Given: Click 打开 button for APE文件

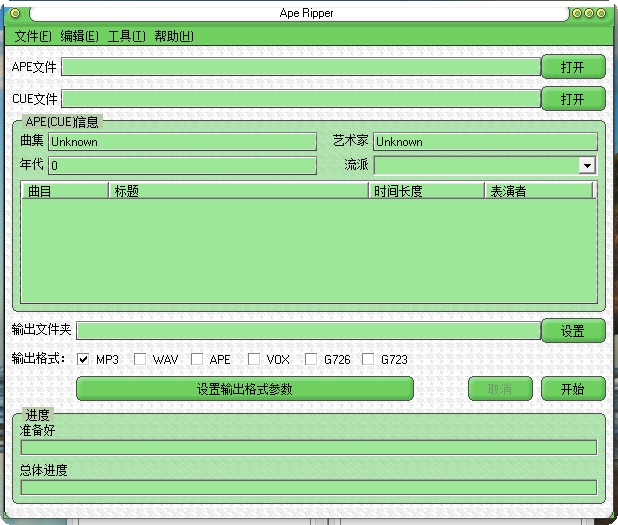Looking at the screenshot, I should tap(573, 67).
